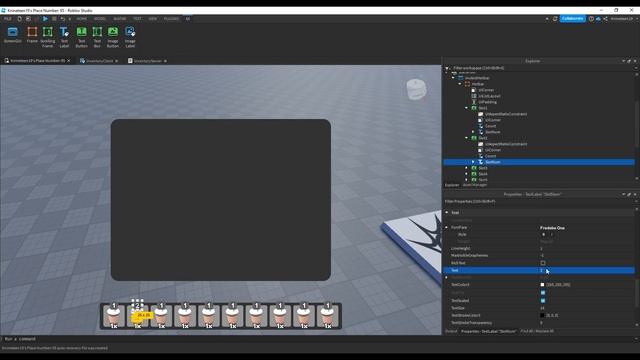Insert an Image Button element
This screenshot has height=360, width=640.
click(x=113, y=37)
